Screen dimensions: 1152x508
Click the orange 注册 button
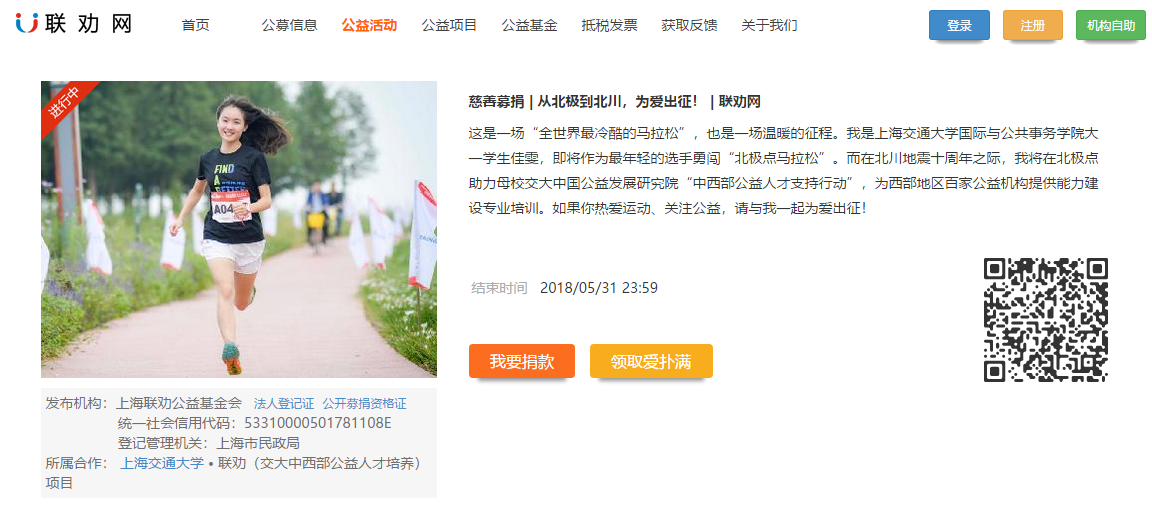tap(1033, 26)
